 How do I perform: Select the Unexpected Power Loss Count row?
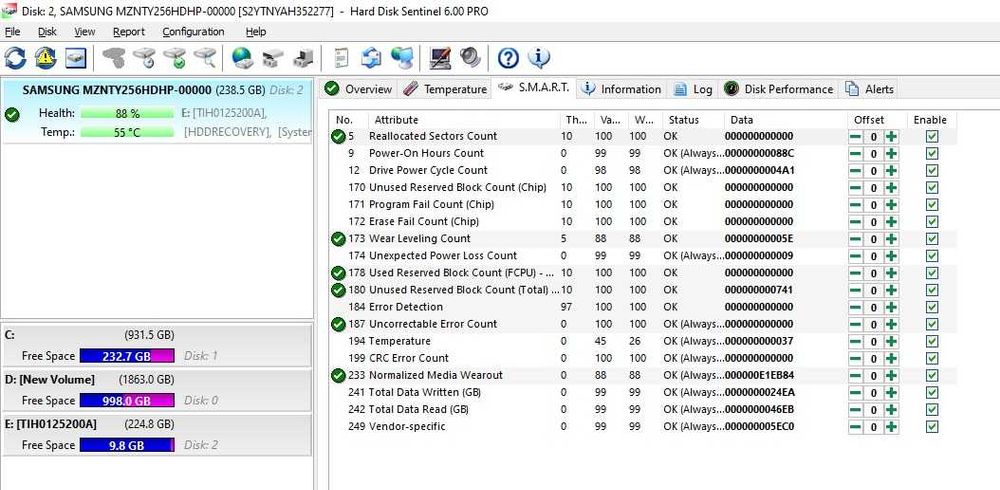643,256
